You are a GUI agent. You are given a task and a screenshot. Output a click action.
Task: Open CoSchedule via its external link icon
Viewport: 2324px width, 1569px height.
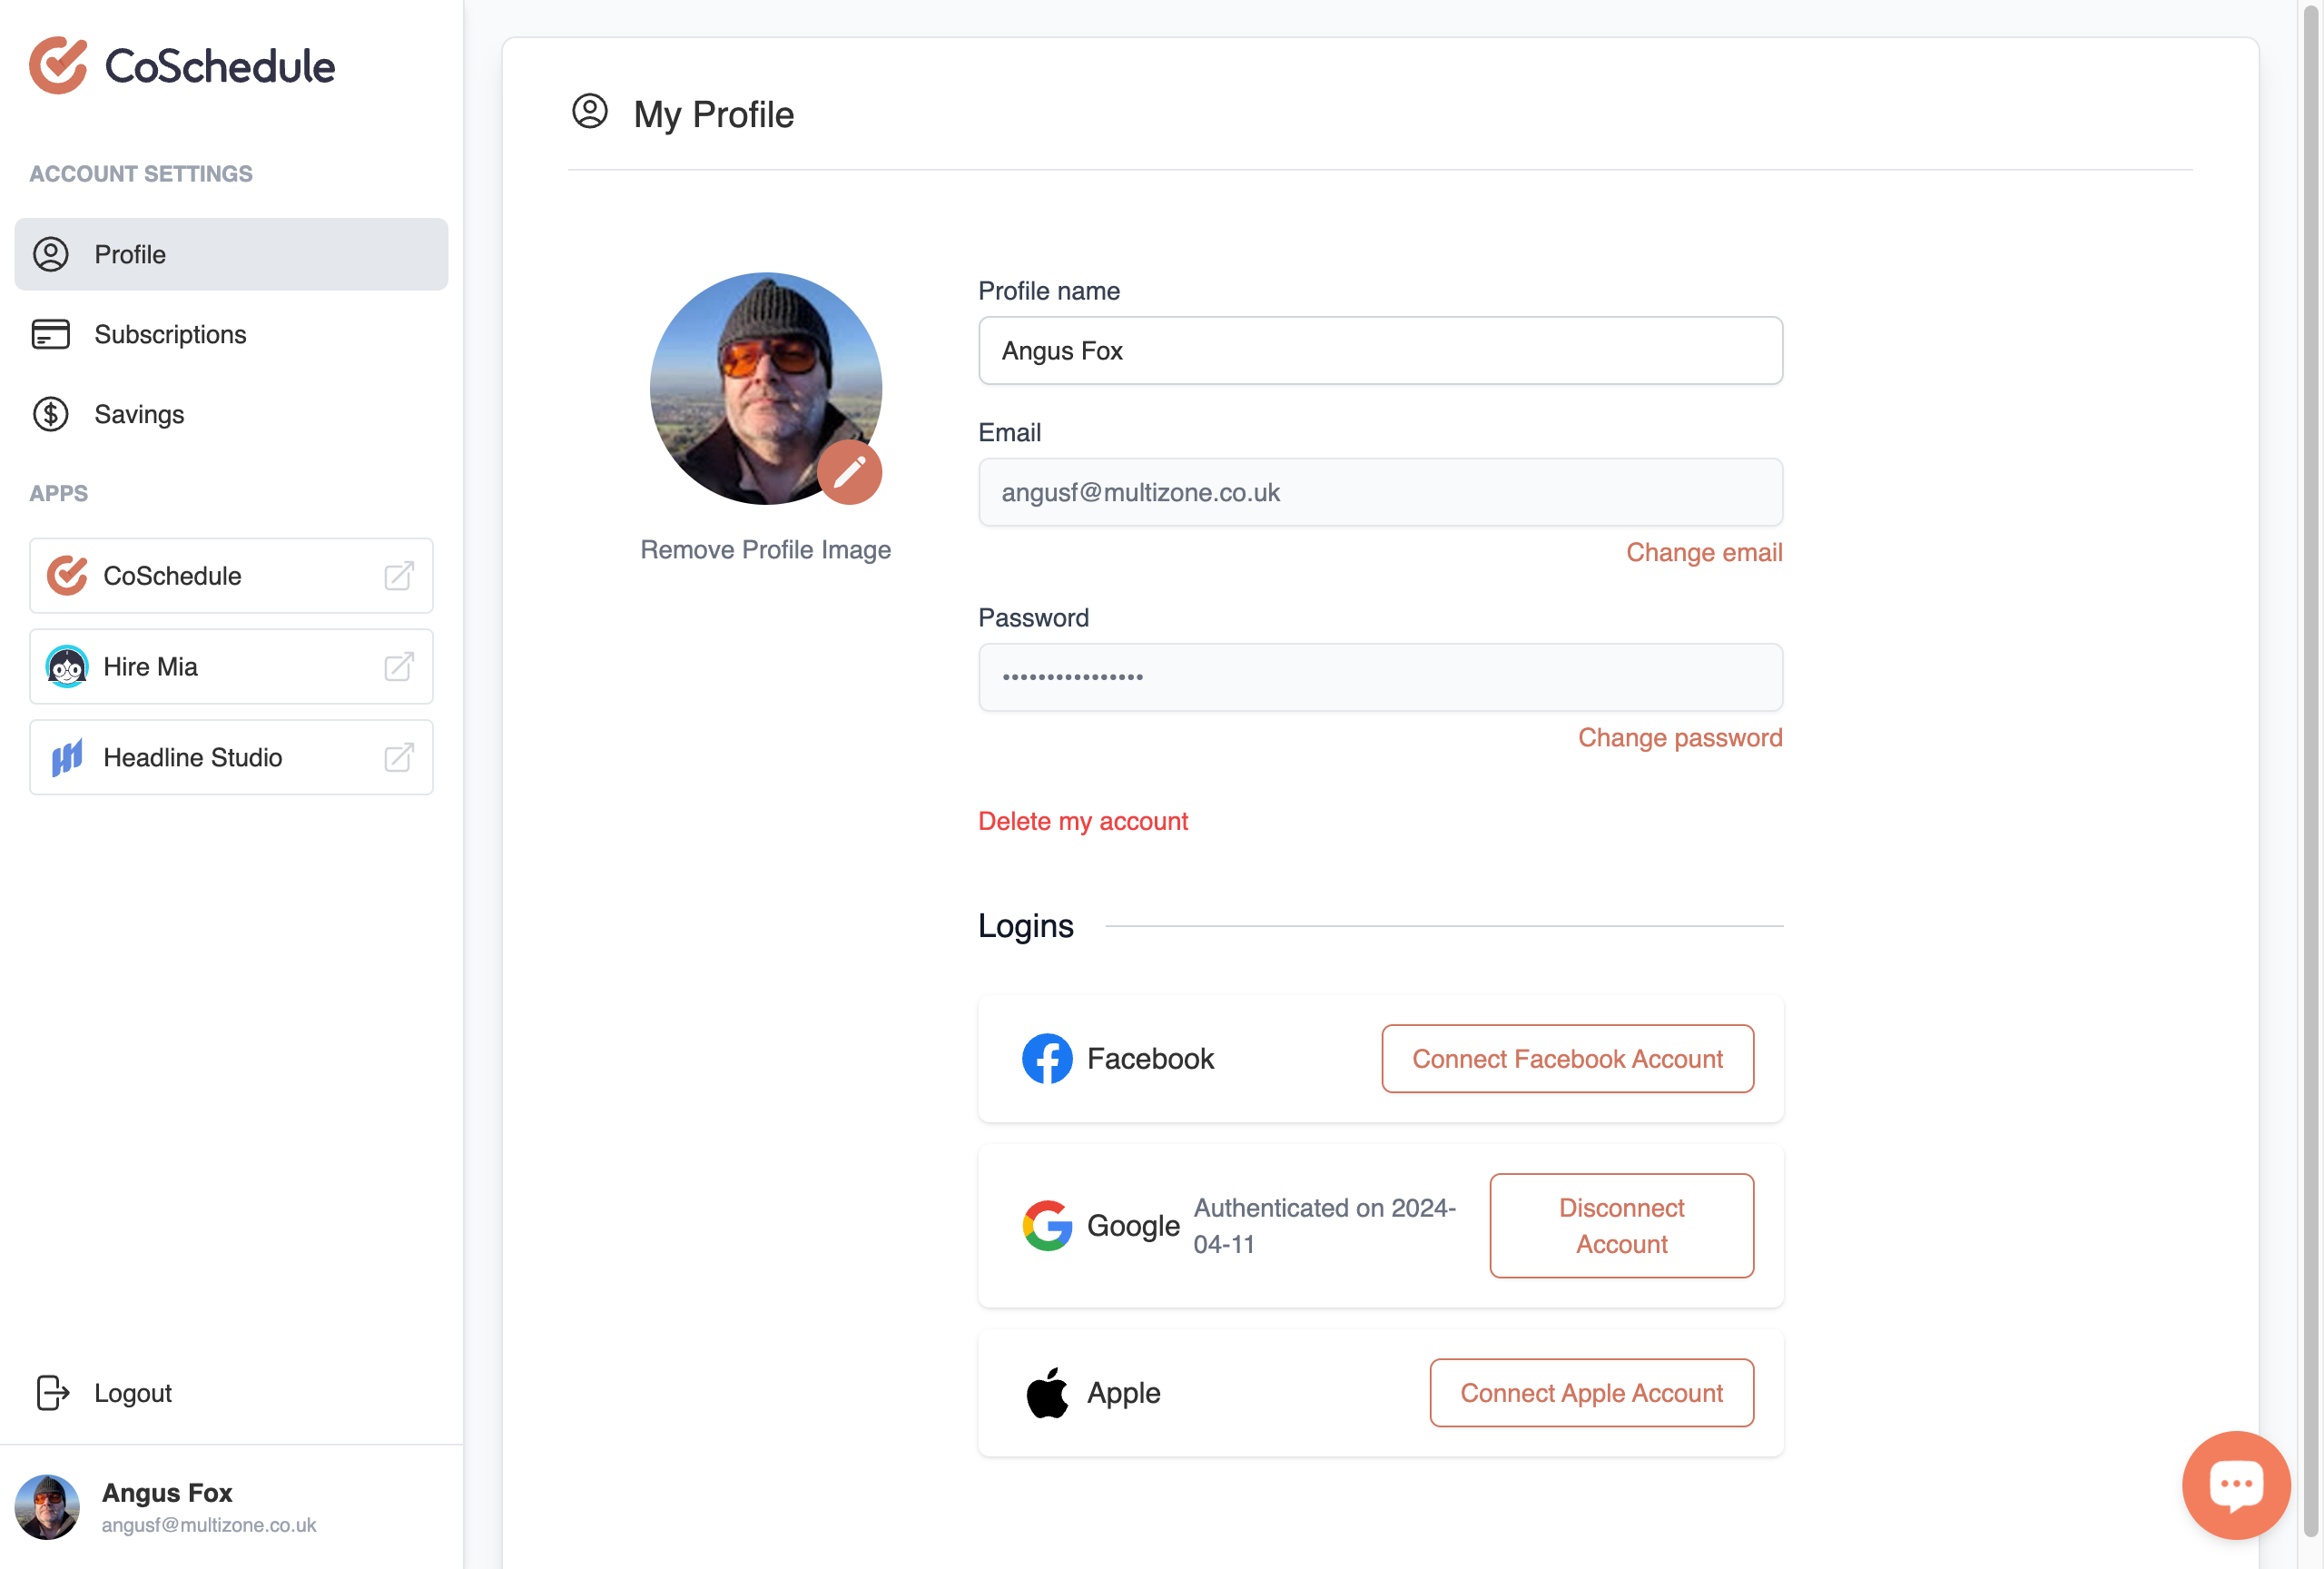point(399,576)
